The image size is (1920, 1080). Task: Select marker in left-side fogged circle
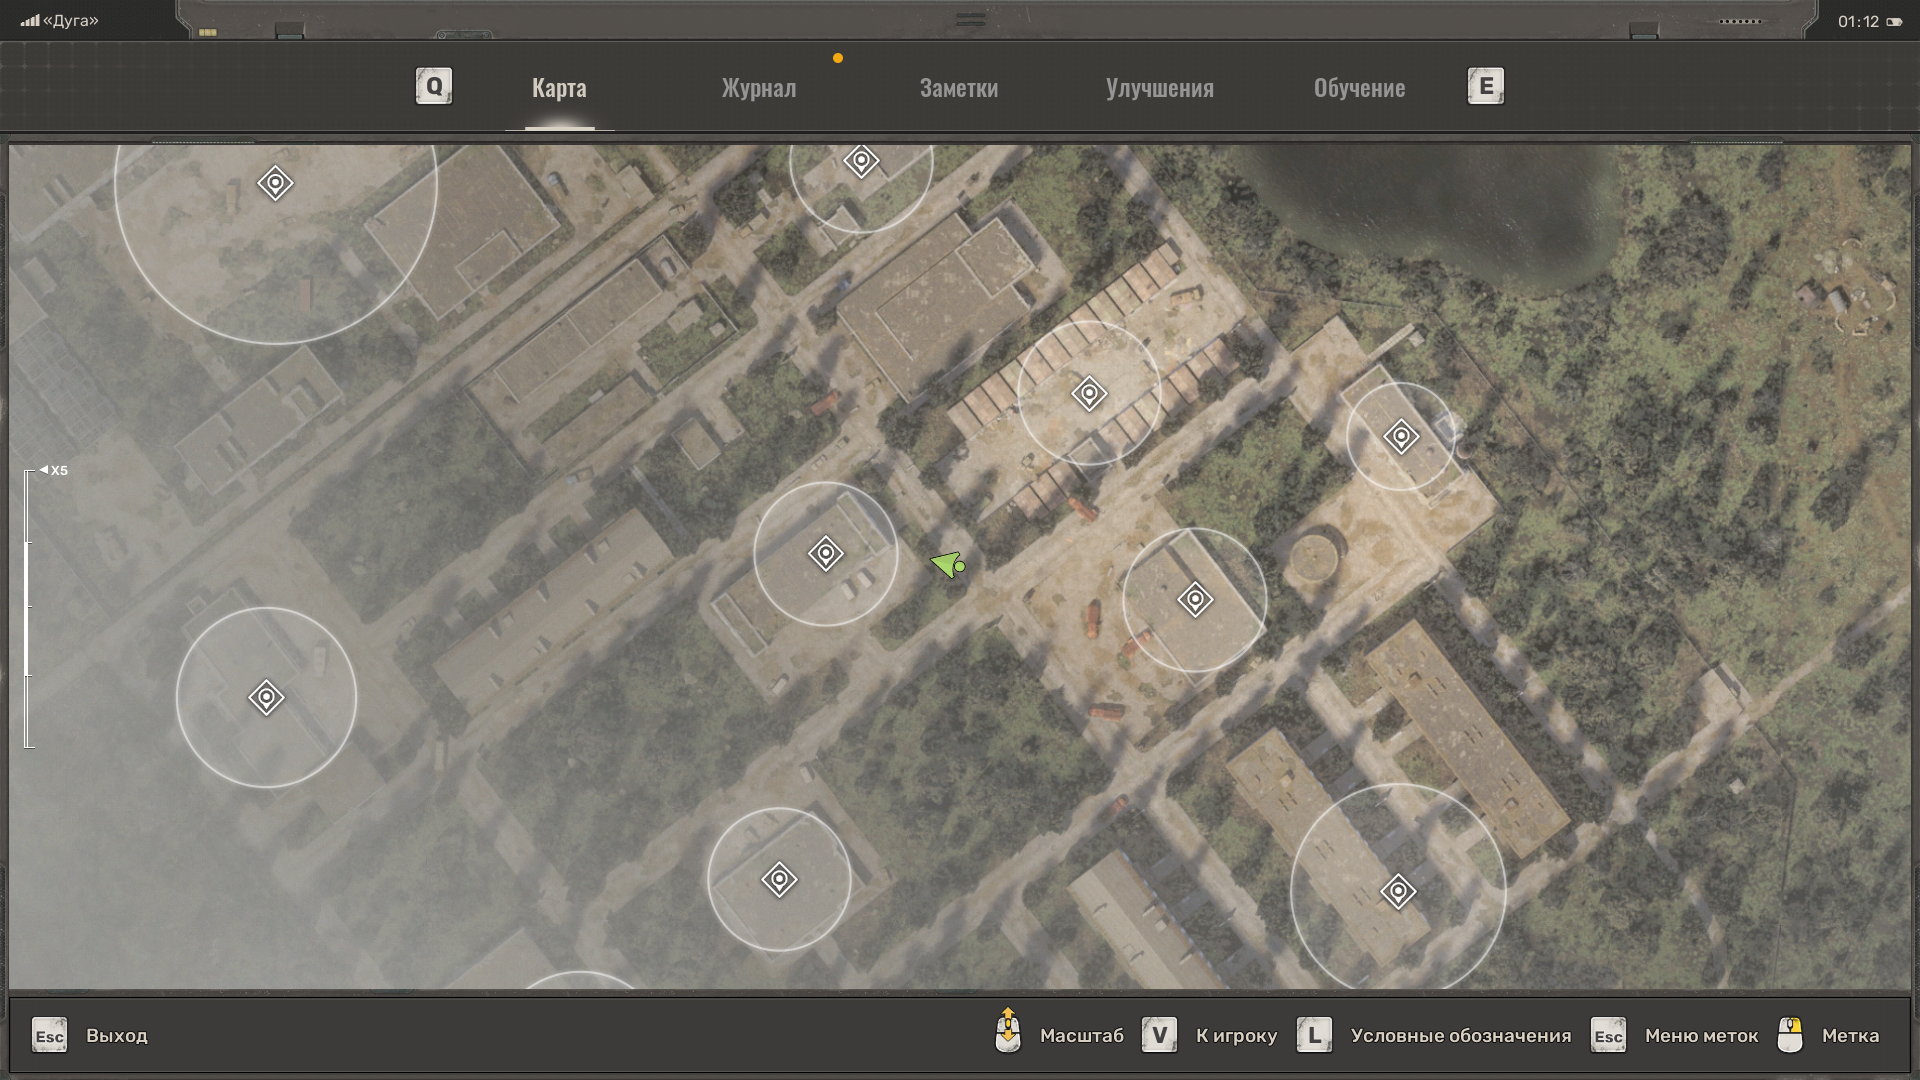click(x=266, y=697)
